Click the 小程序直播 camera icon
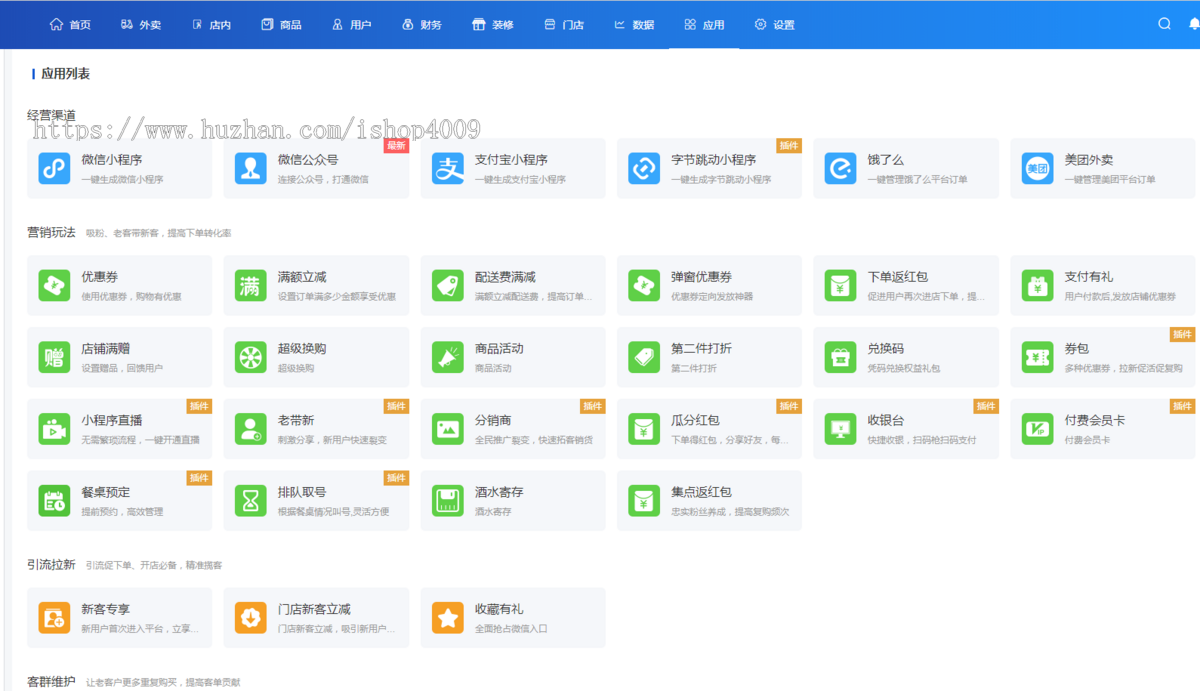 click(54, 430)
